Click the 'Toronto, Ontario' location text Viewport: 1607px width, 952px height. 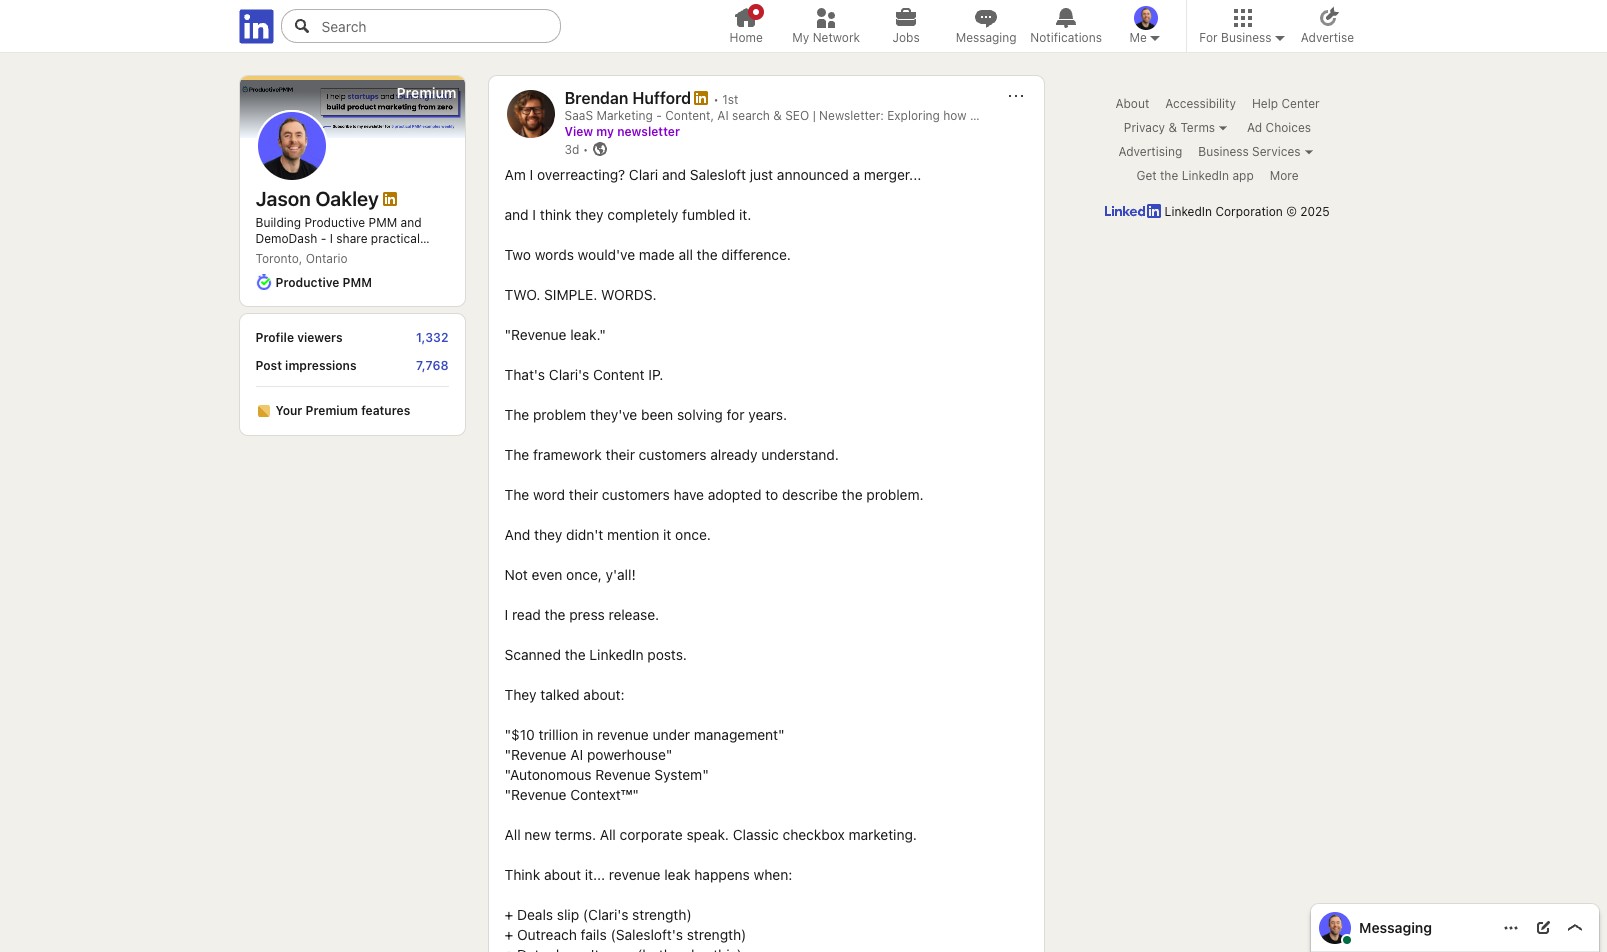[x=302, y=259]
